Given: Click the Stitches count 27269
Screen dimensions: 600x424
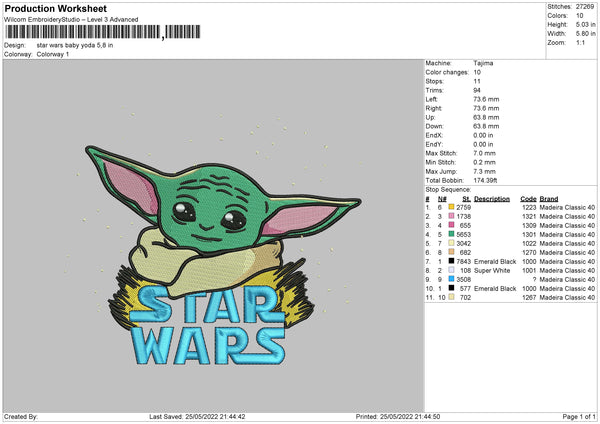Looking at the screenshot, I should pos(585,7).
